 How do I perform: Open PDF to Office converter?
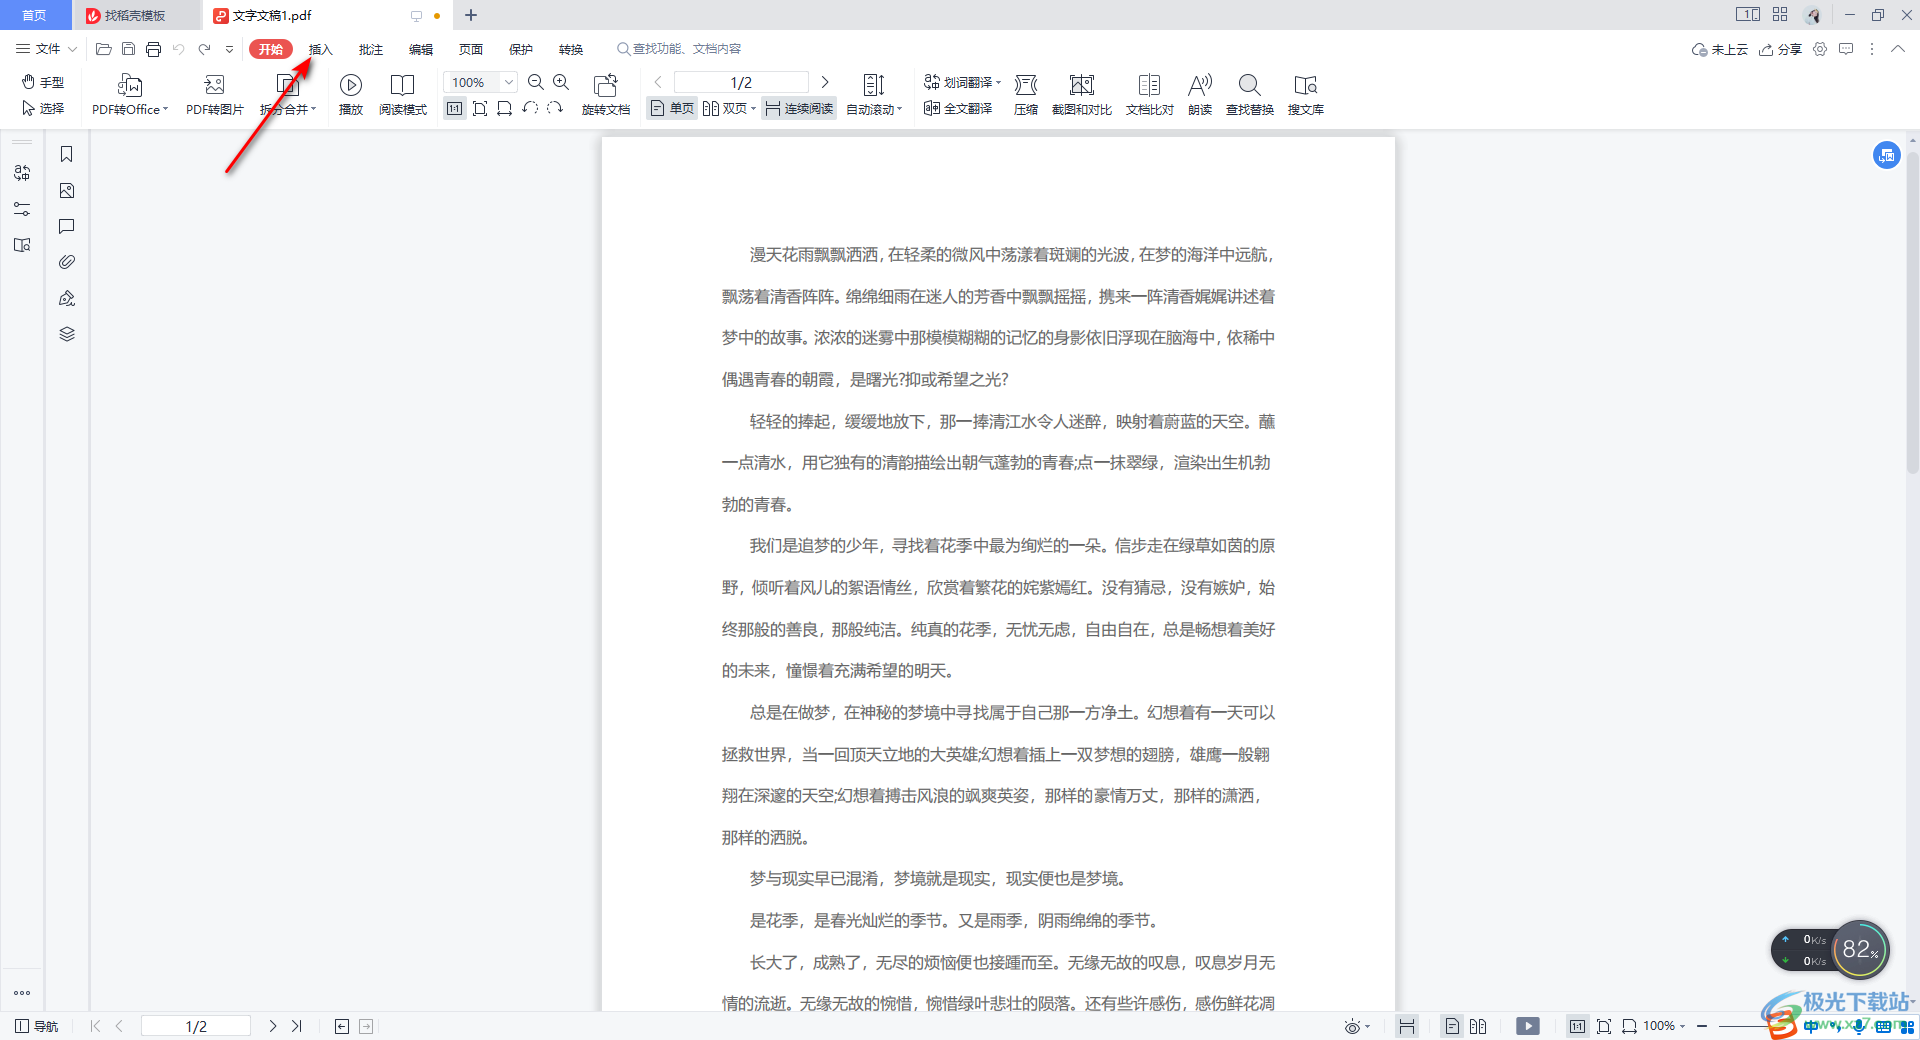[130, 95]
